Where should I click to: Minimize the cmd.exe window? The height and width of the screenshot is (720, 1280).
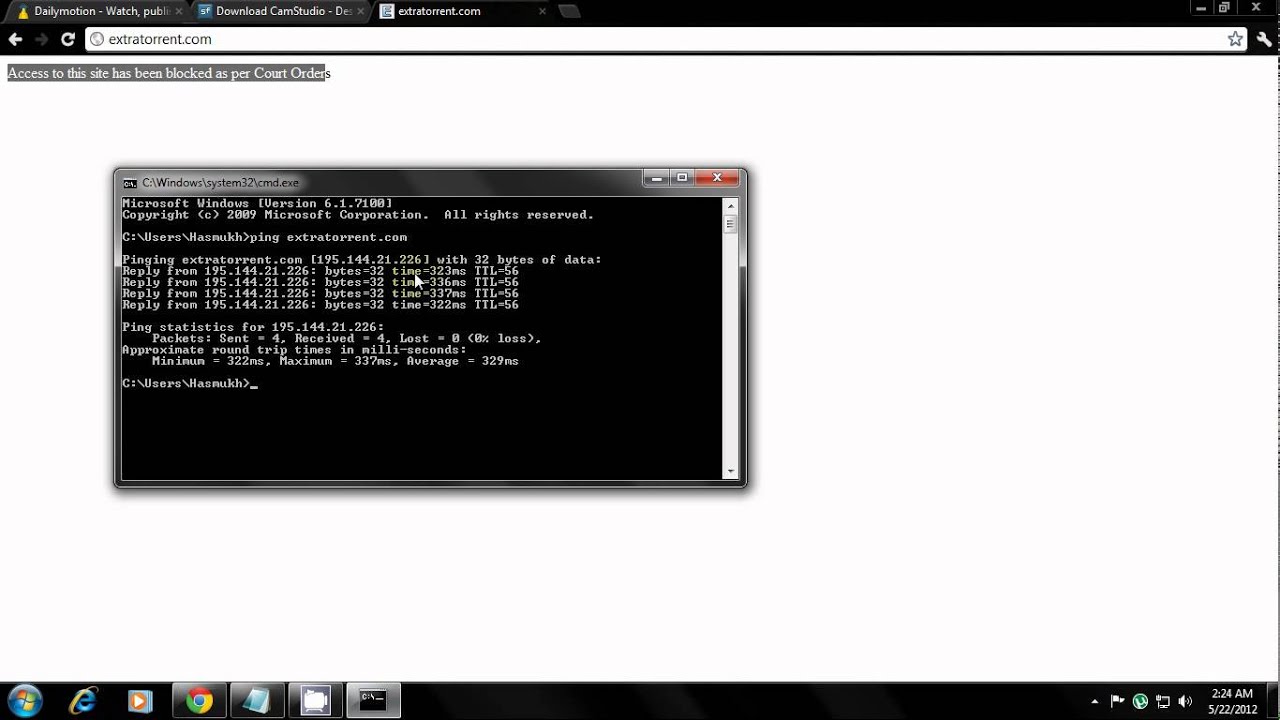click(656, 178)
